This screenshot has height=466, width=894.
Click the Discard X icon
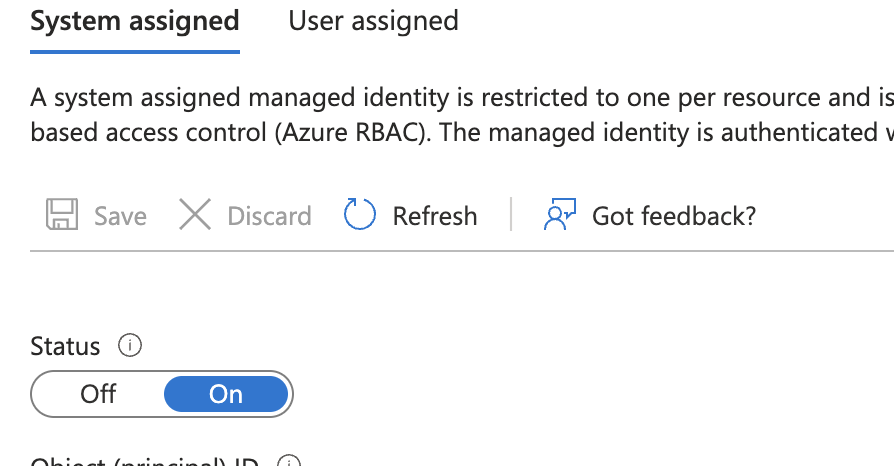[195, 215]
